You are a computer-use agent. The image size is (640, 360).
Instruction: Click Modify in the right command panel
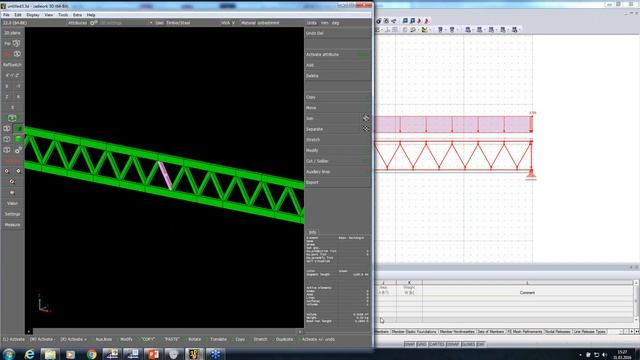[x=338, y=150]
